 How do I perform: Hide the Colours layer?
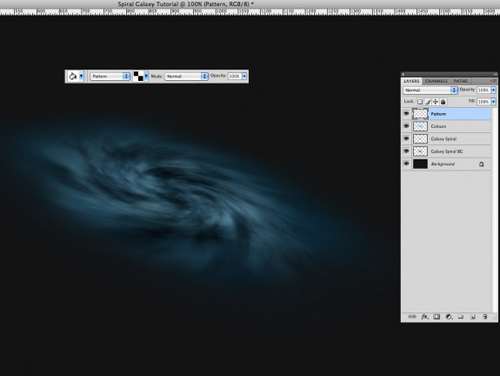[x=406, y=126]
